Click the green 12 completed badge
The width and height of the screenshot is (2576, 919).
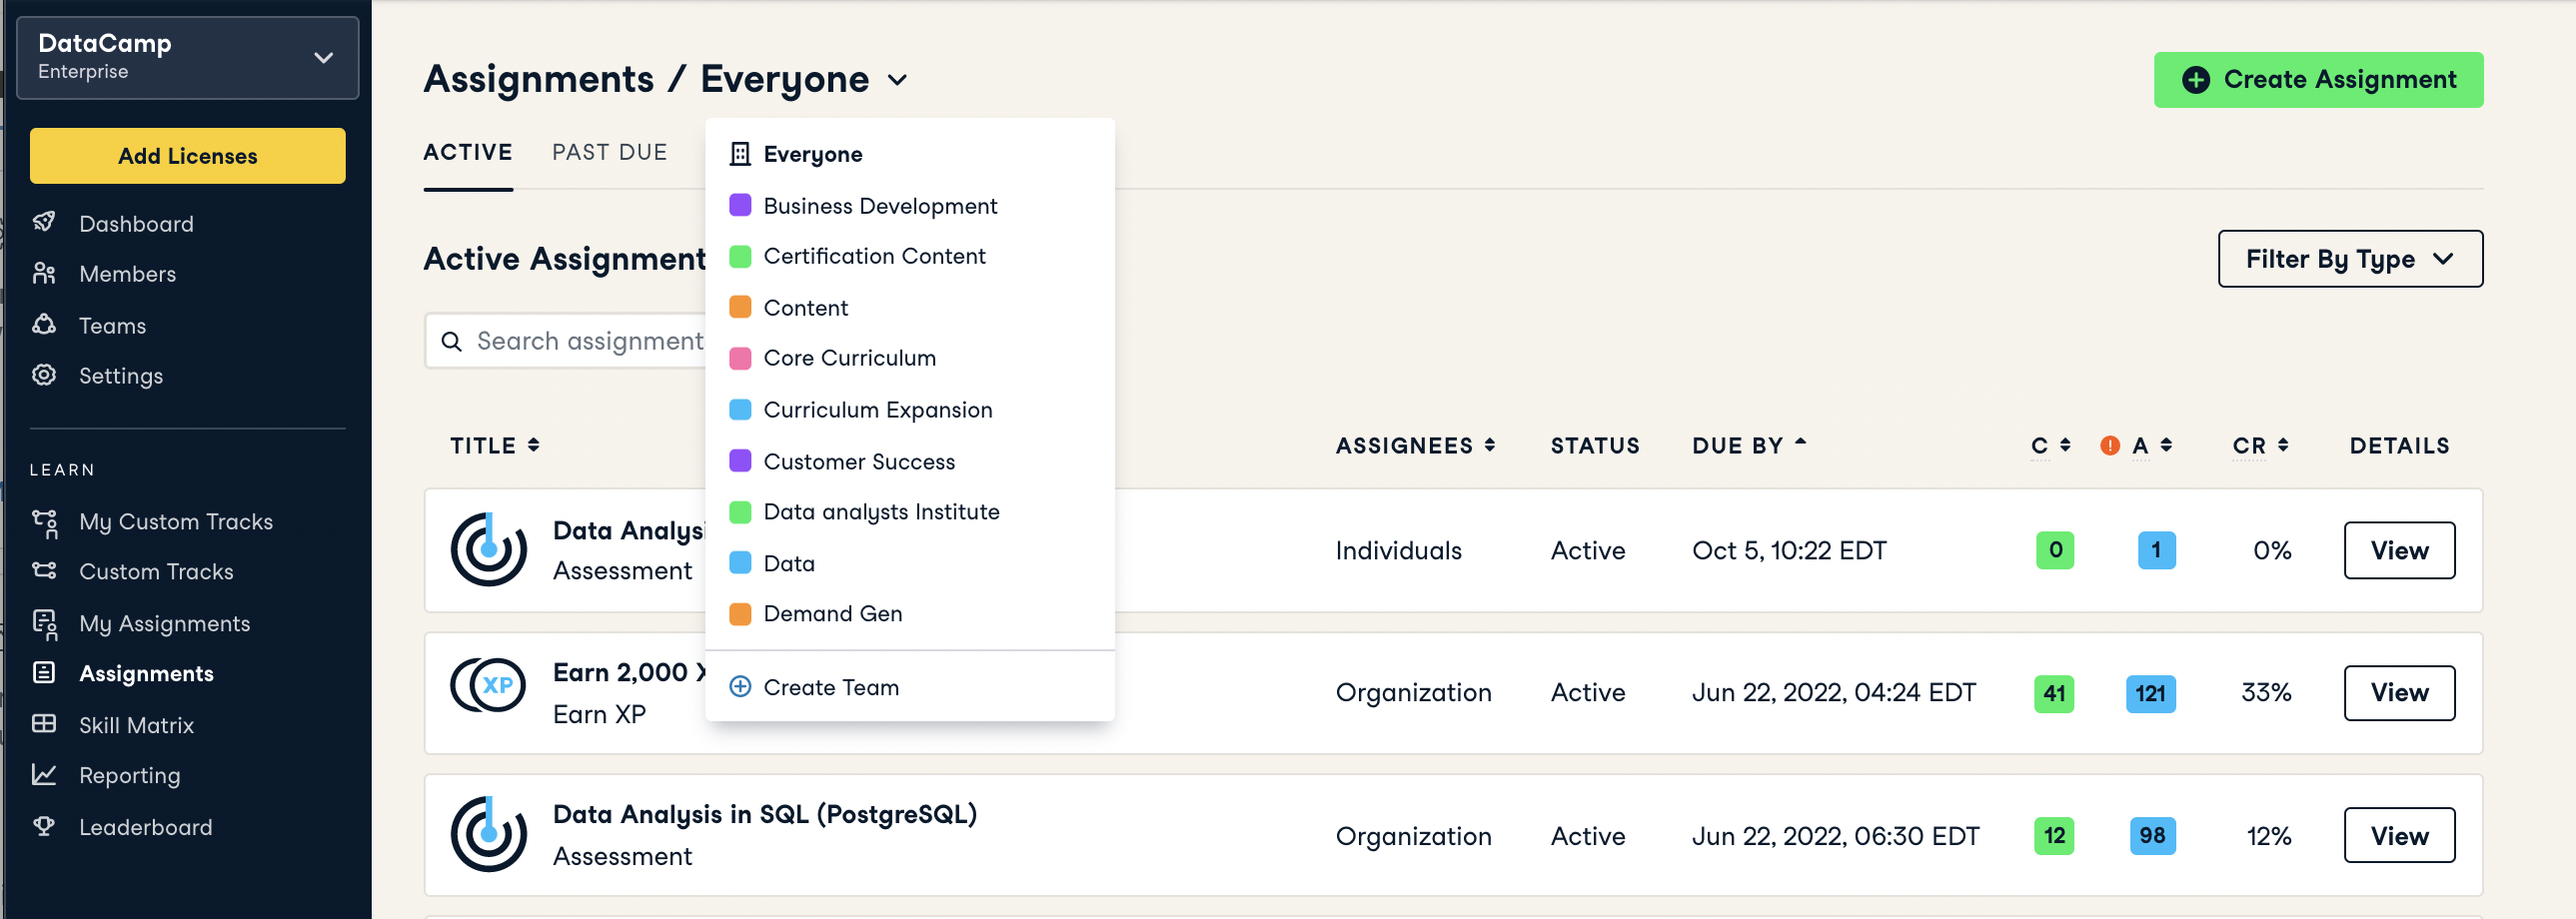(x=2054, y=835)
